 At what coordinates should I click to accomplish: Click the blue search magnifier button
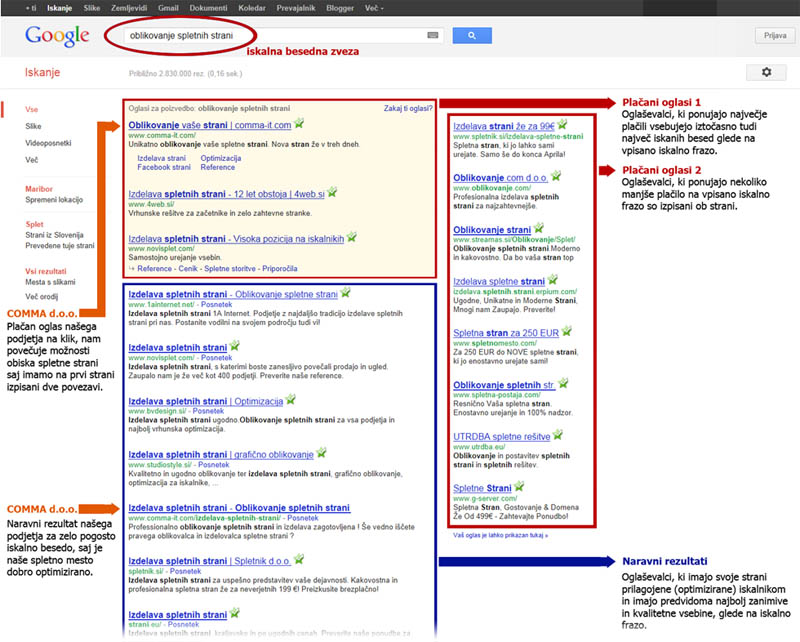pos(472,35)
